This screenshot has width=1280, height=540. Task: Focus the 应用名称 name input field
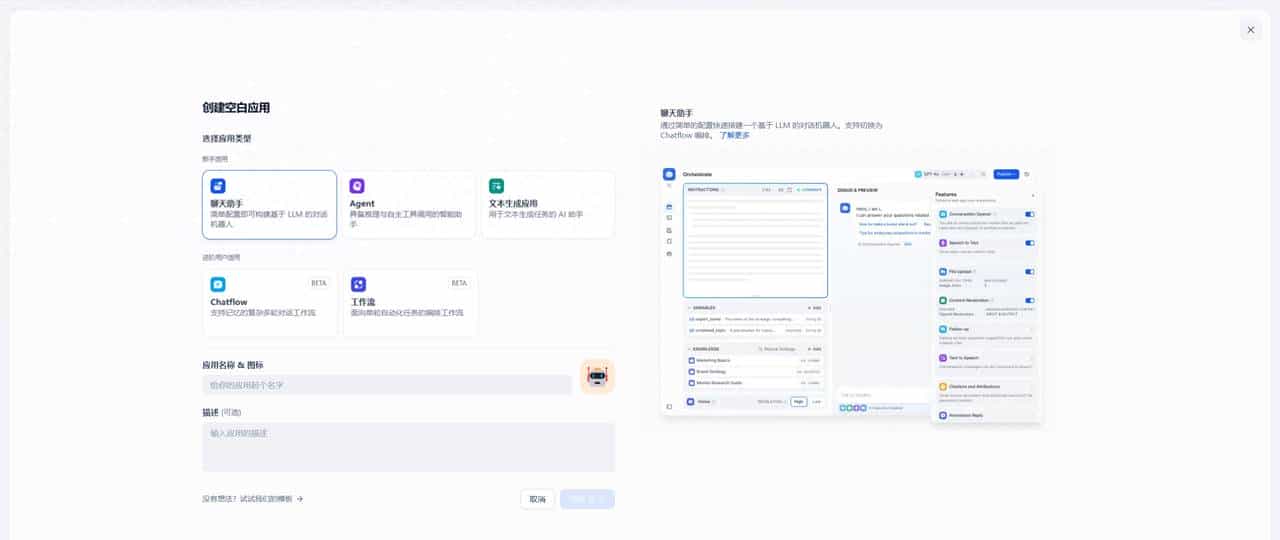[x=387, y=385]
